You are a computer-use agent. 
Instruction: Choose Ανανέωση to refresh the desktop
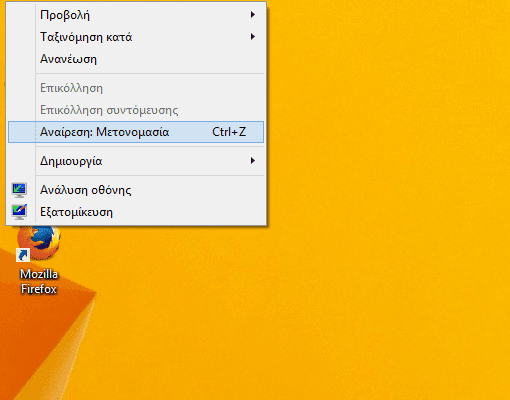click(x=136, y=59)
